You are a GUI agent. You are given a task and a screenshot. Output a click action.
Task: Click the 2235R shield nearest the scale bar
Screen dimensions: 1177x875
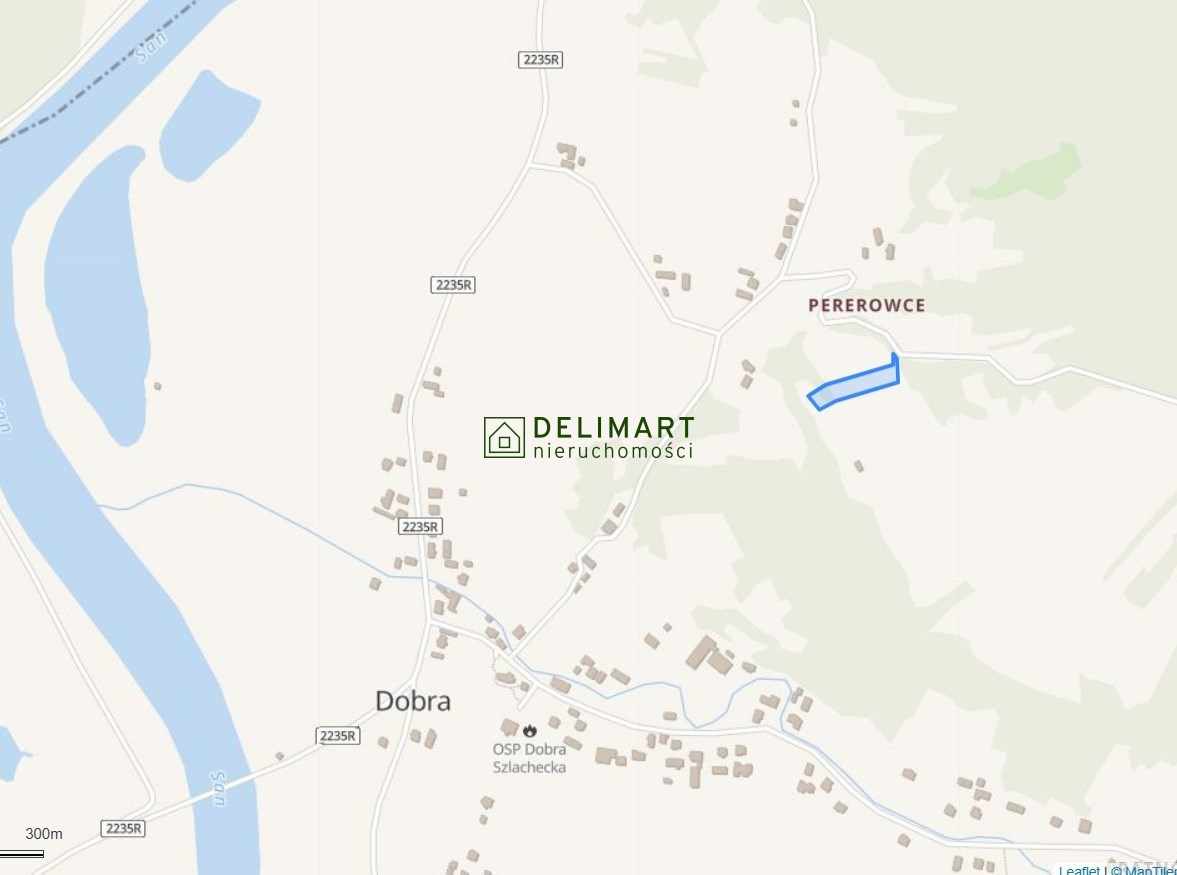click(x=123, y=828)
